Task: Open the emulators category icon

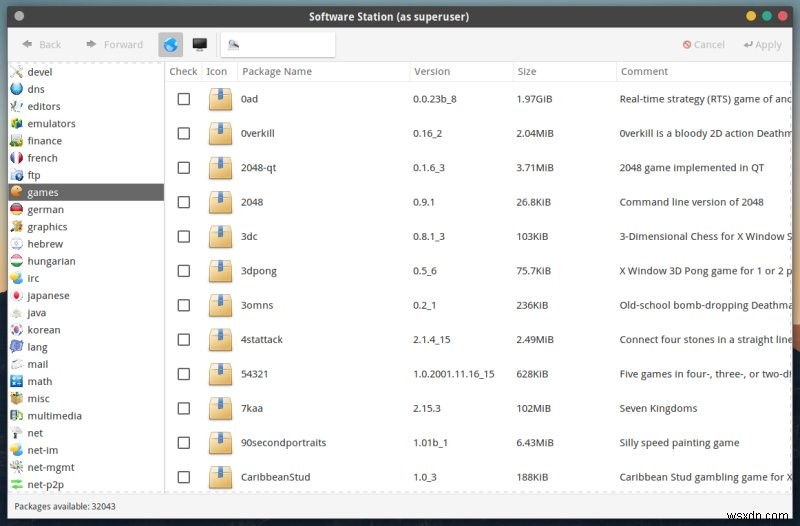Action: (17, 123)
